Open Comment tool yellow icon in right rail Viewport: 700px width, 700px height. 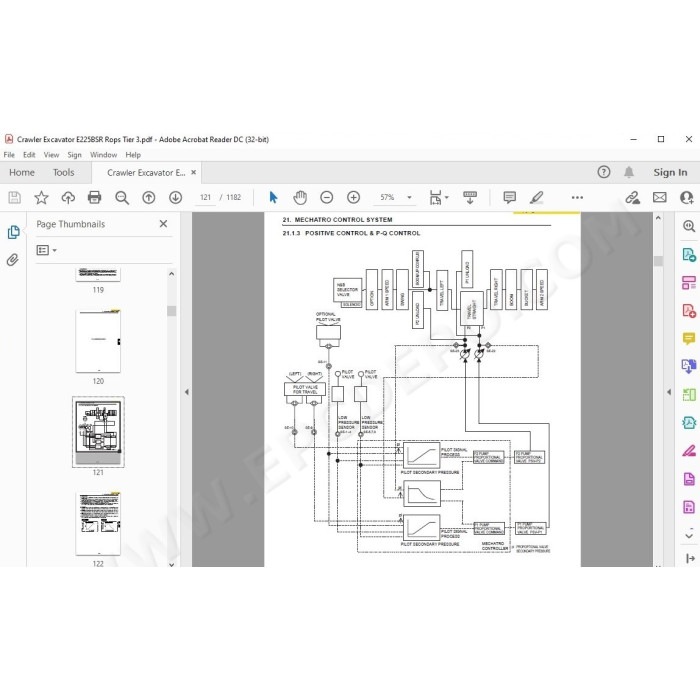(689, 338)
